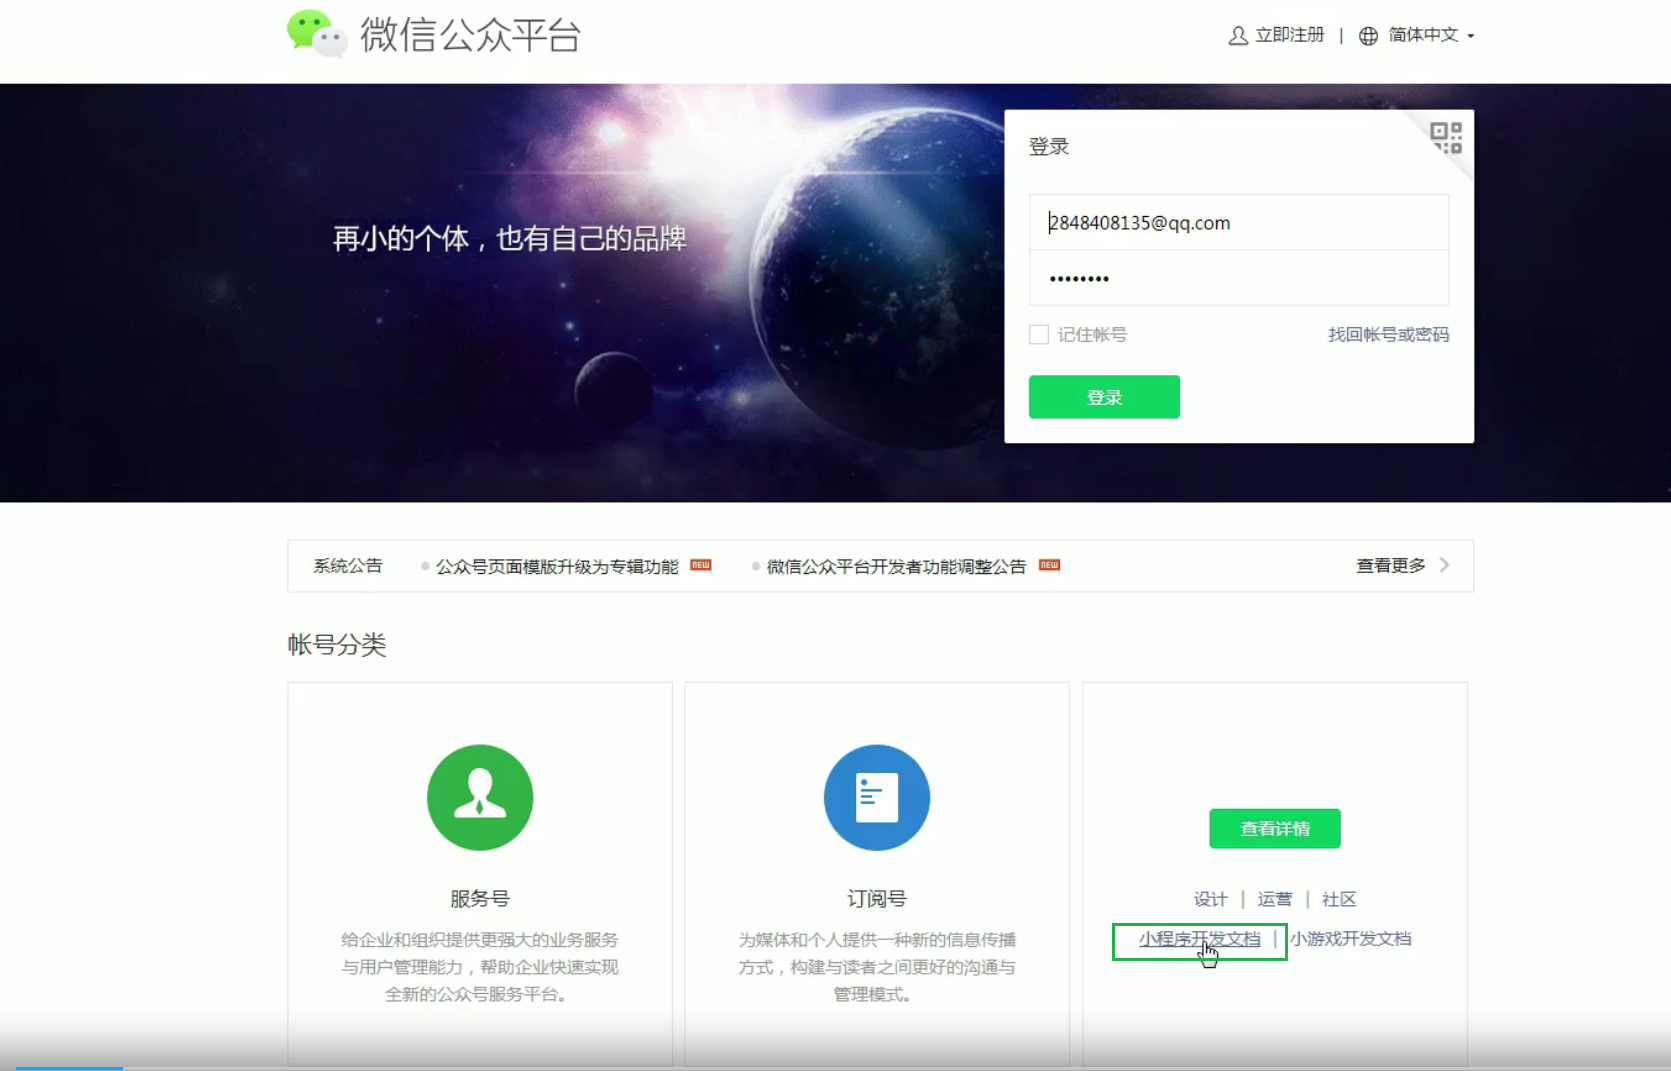1671x1071 pixels.
Task: Click the green 服务号 account icon
Action: point(480,797)
